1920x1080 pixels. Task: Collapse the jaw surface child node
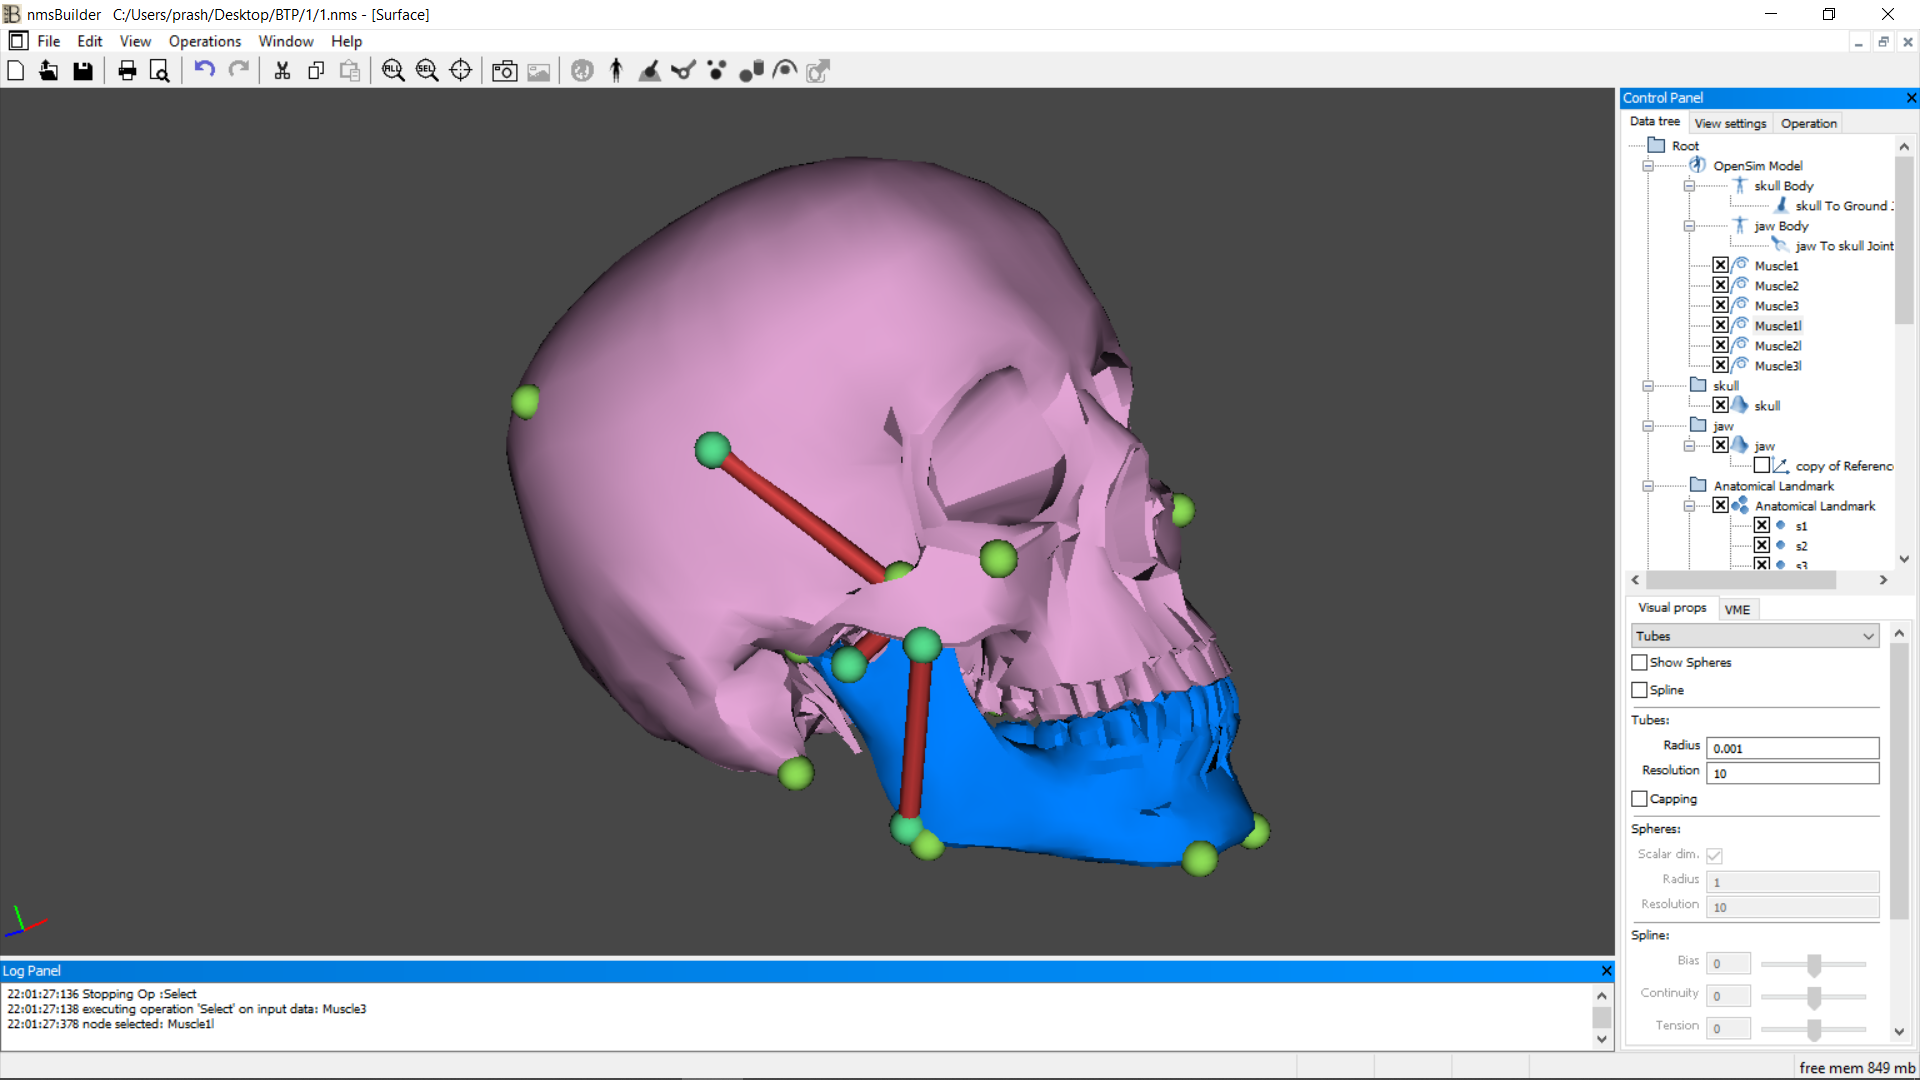pos(1689,446)
